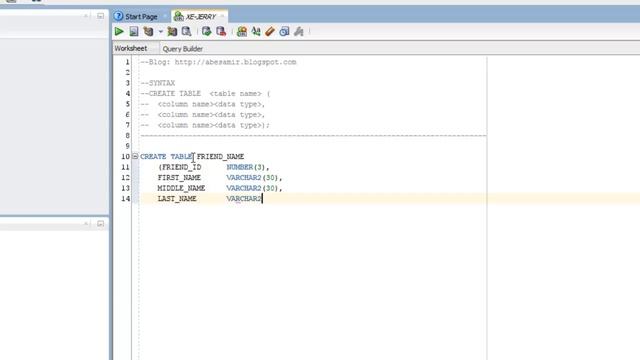Click VARCHAR2(30) on line 13
The image size is (640, 360).
[252, 188]
